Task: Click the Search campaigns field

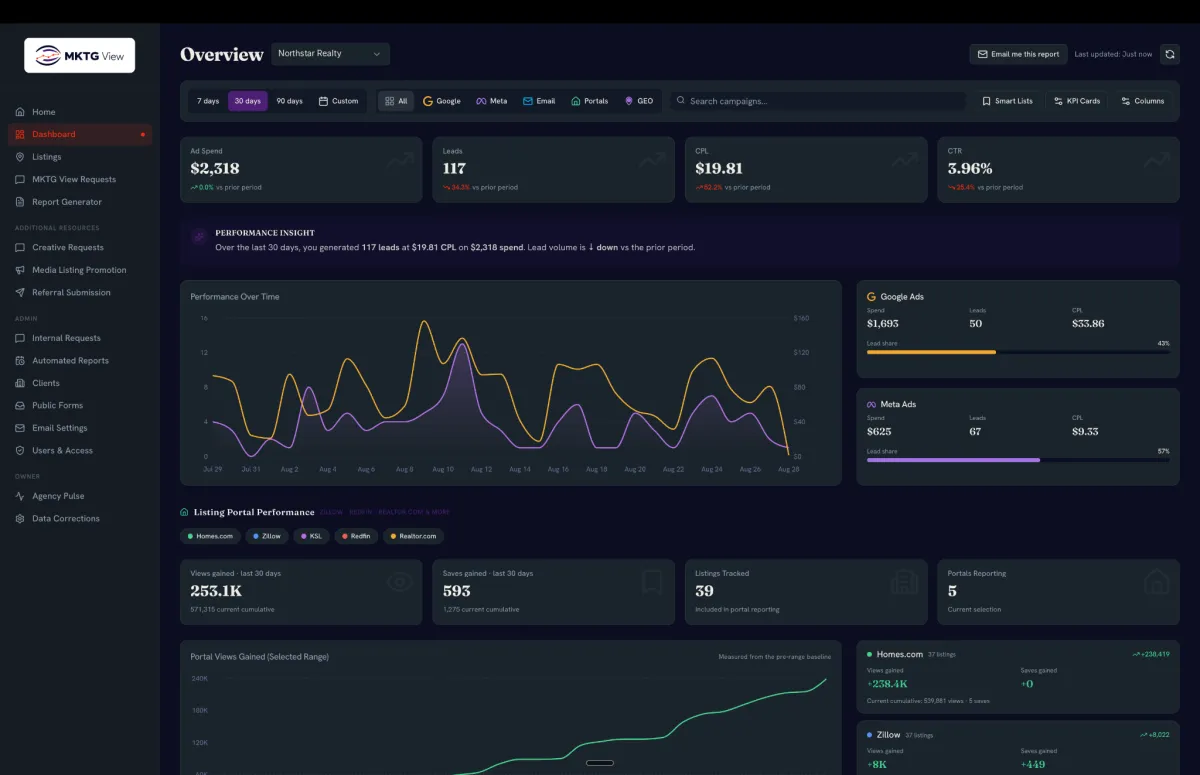Action: pyautogui.click(x=817, y=101)
